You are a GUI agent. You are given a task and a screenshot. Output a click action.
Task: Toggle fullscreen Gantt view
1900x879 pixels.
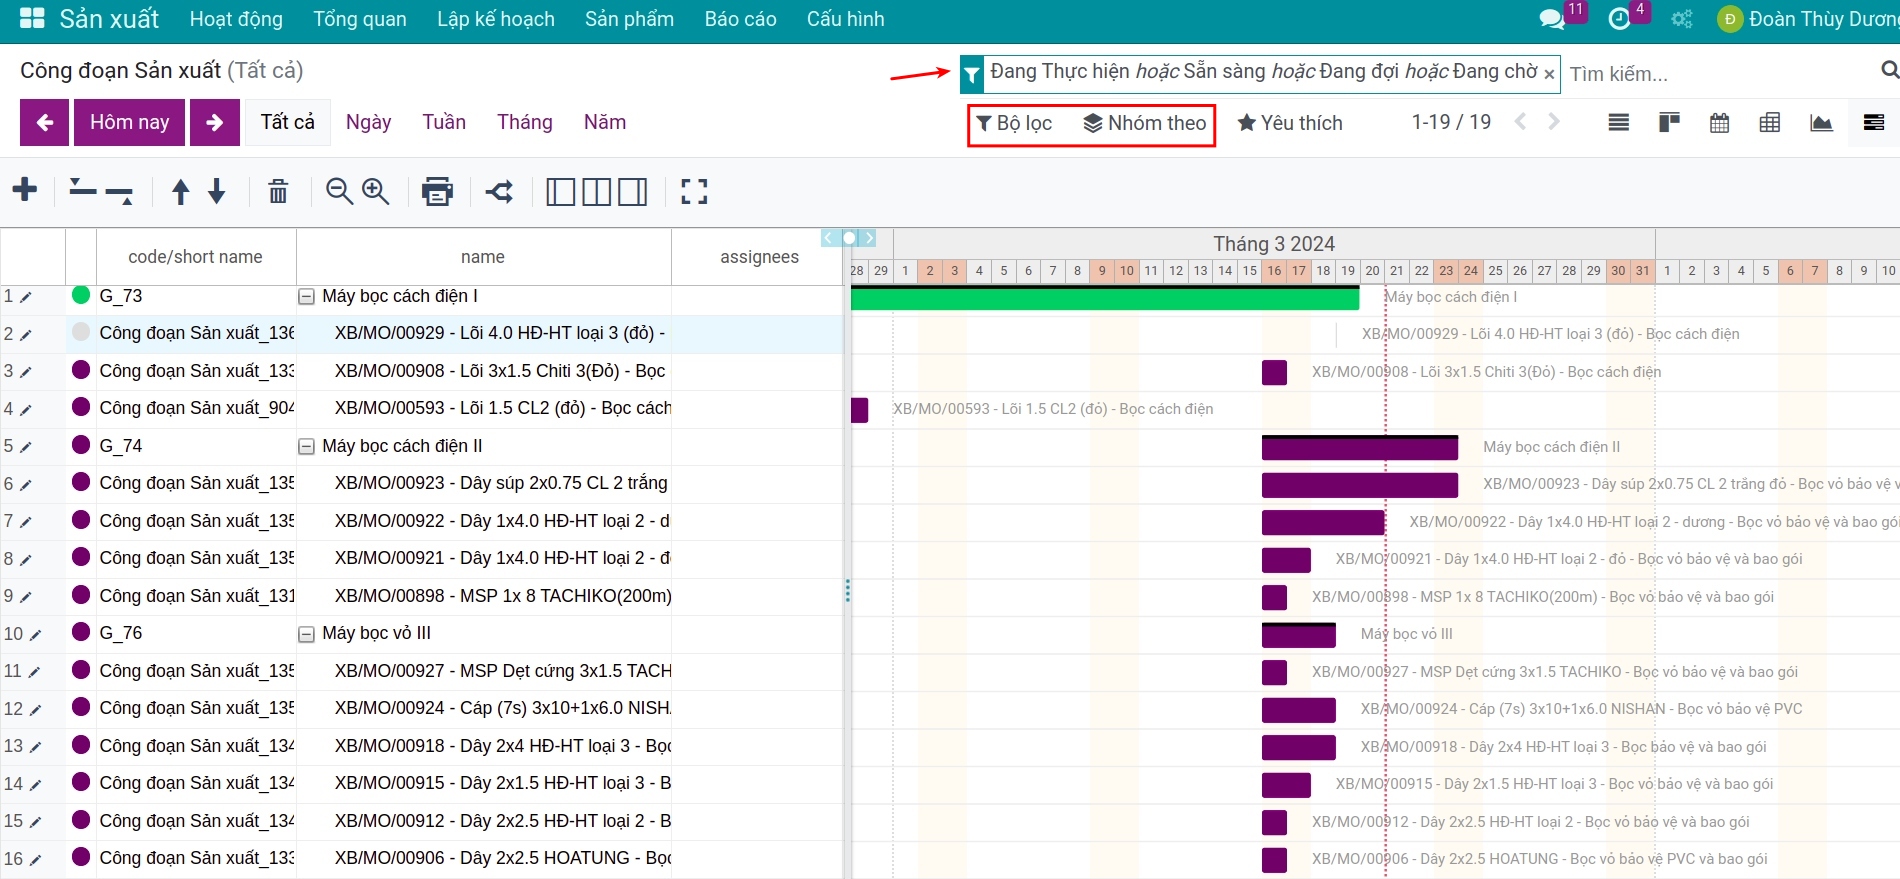[694, 191]
